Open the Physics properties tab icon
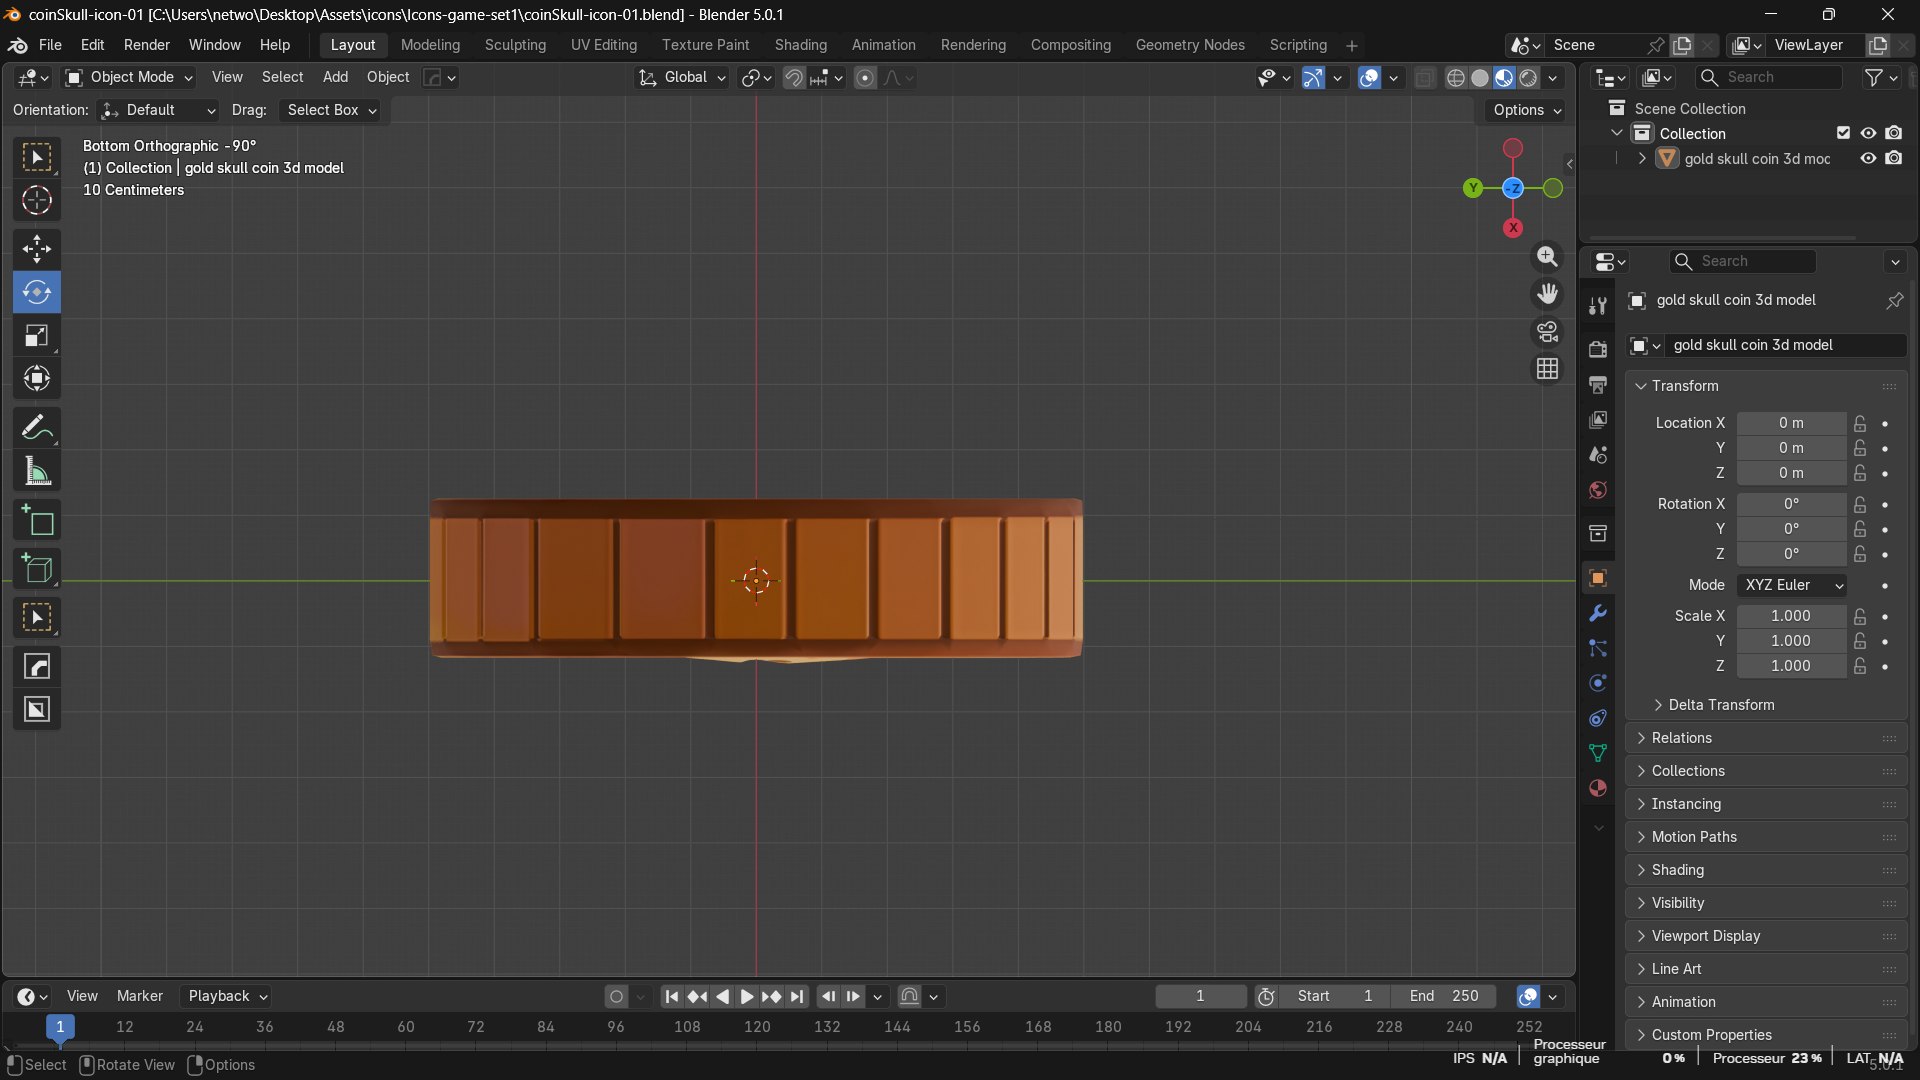Image resolution: width=1920 pixels, height=1080 pixels. [x=1598, y=683]
